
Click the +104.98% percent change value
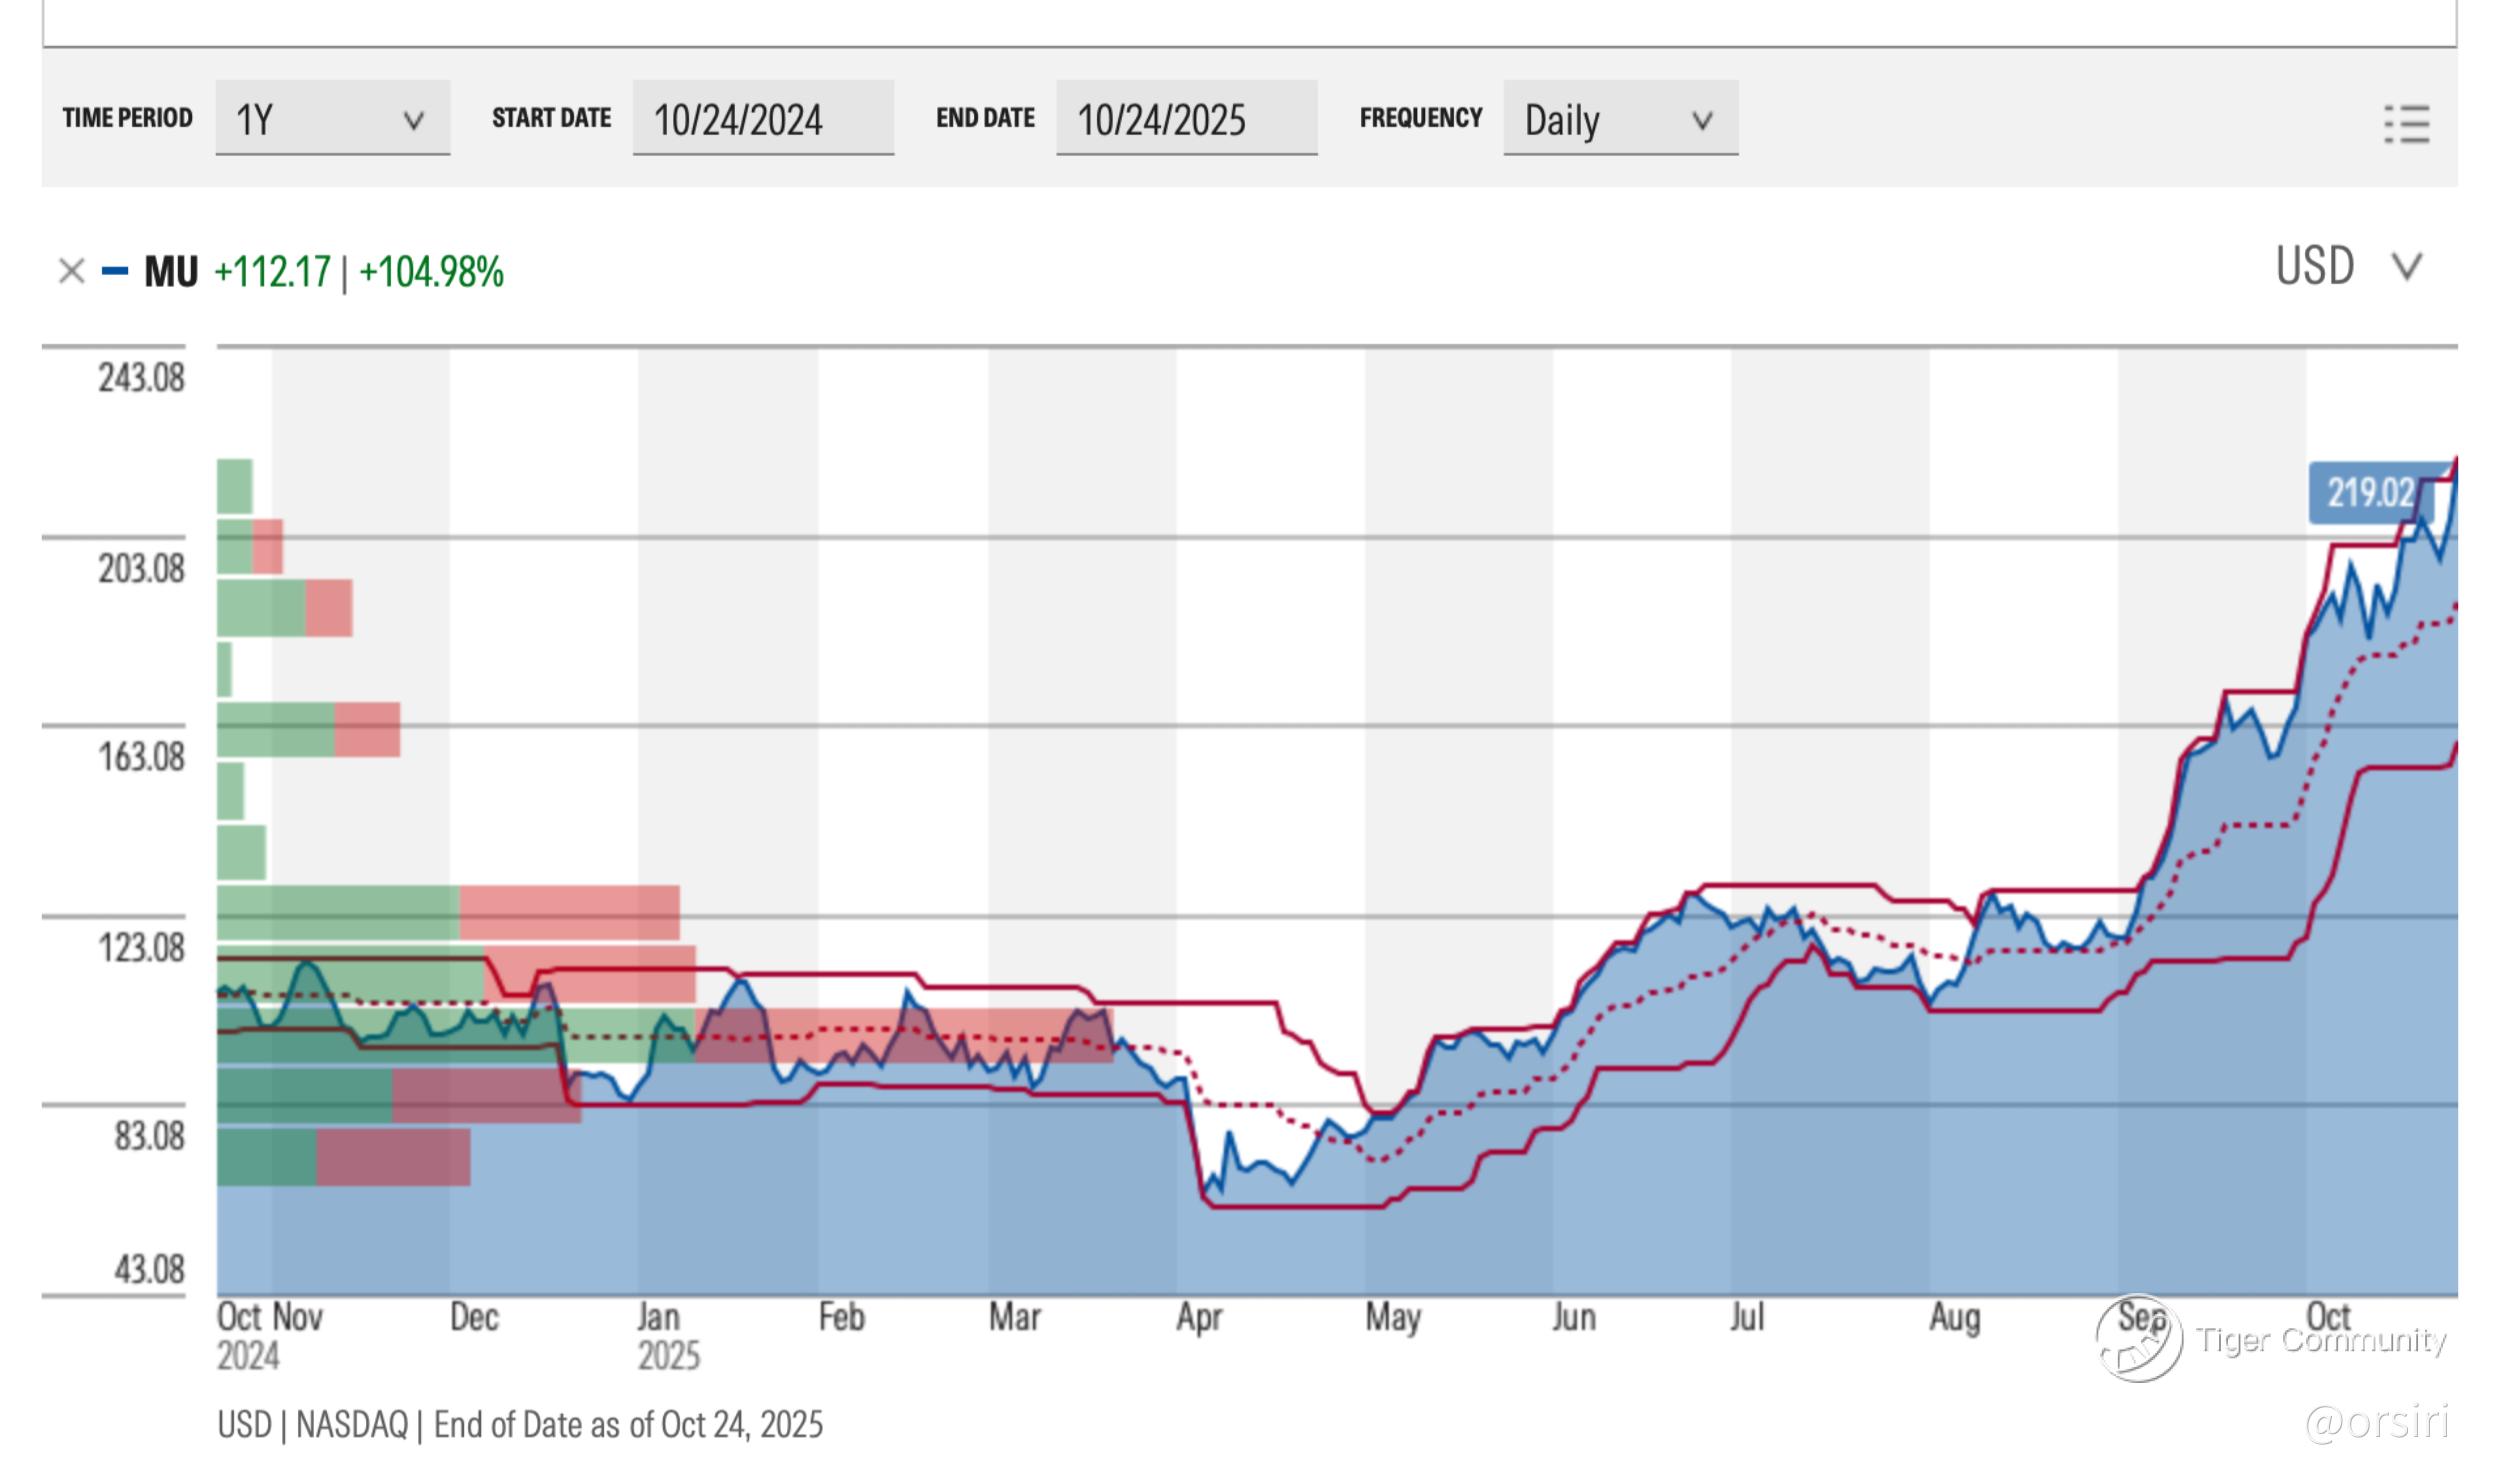point(431,272)
